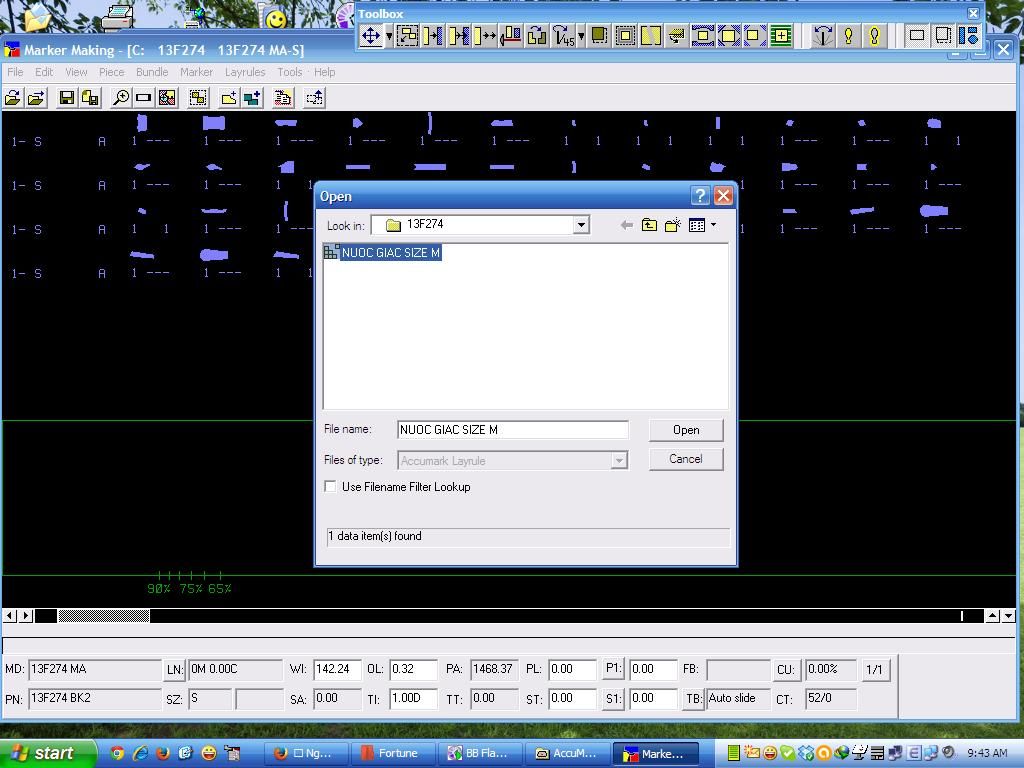The height and width of the screenshot is (768, 1024).
Task: Click the File name input field
Action: pos(513,430)
